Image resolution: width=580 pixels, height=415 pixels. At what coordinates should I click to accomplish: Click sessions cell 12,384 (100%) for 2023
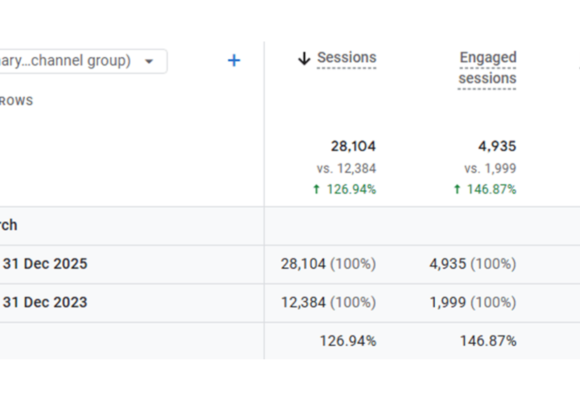(x=328, y=303)
